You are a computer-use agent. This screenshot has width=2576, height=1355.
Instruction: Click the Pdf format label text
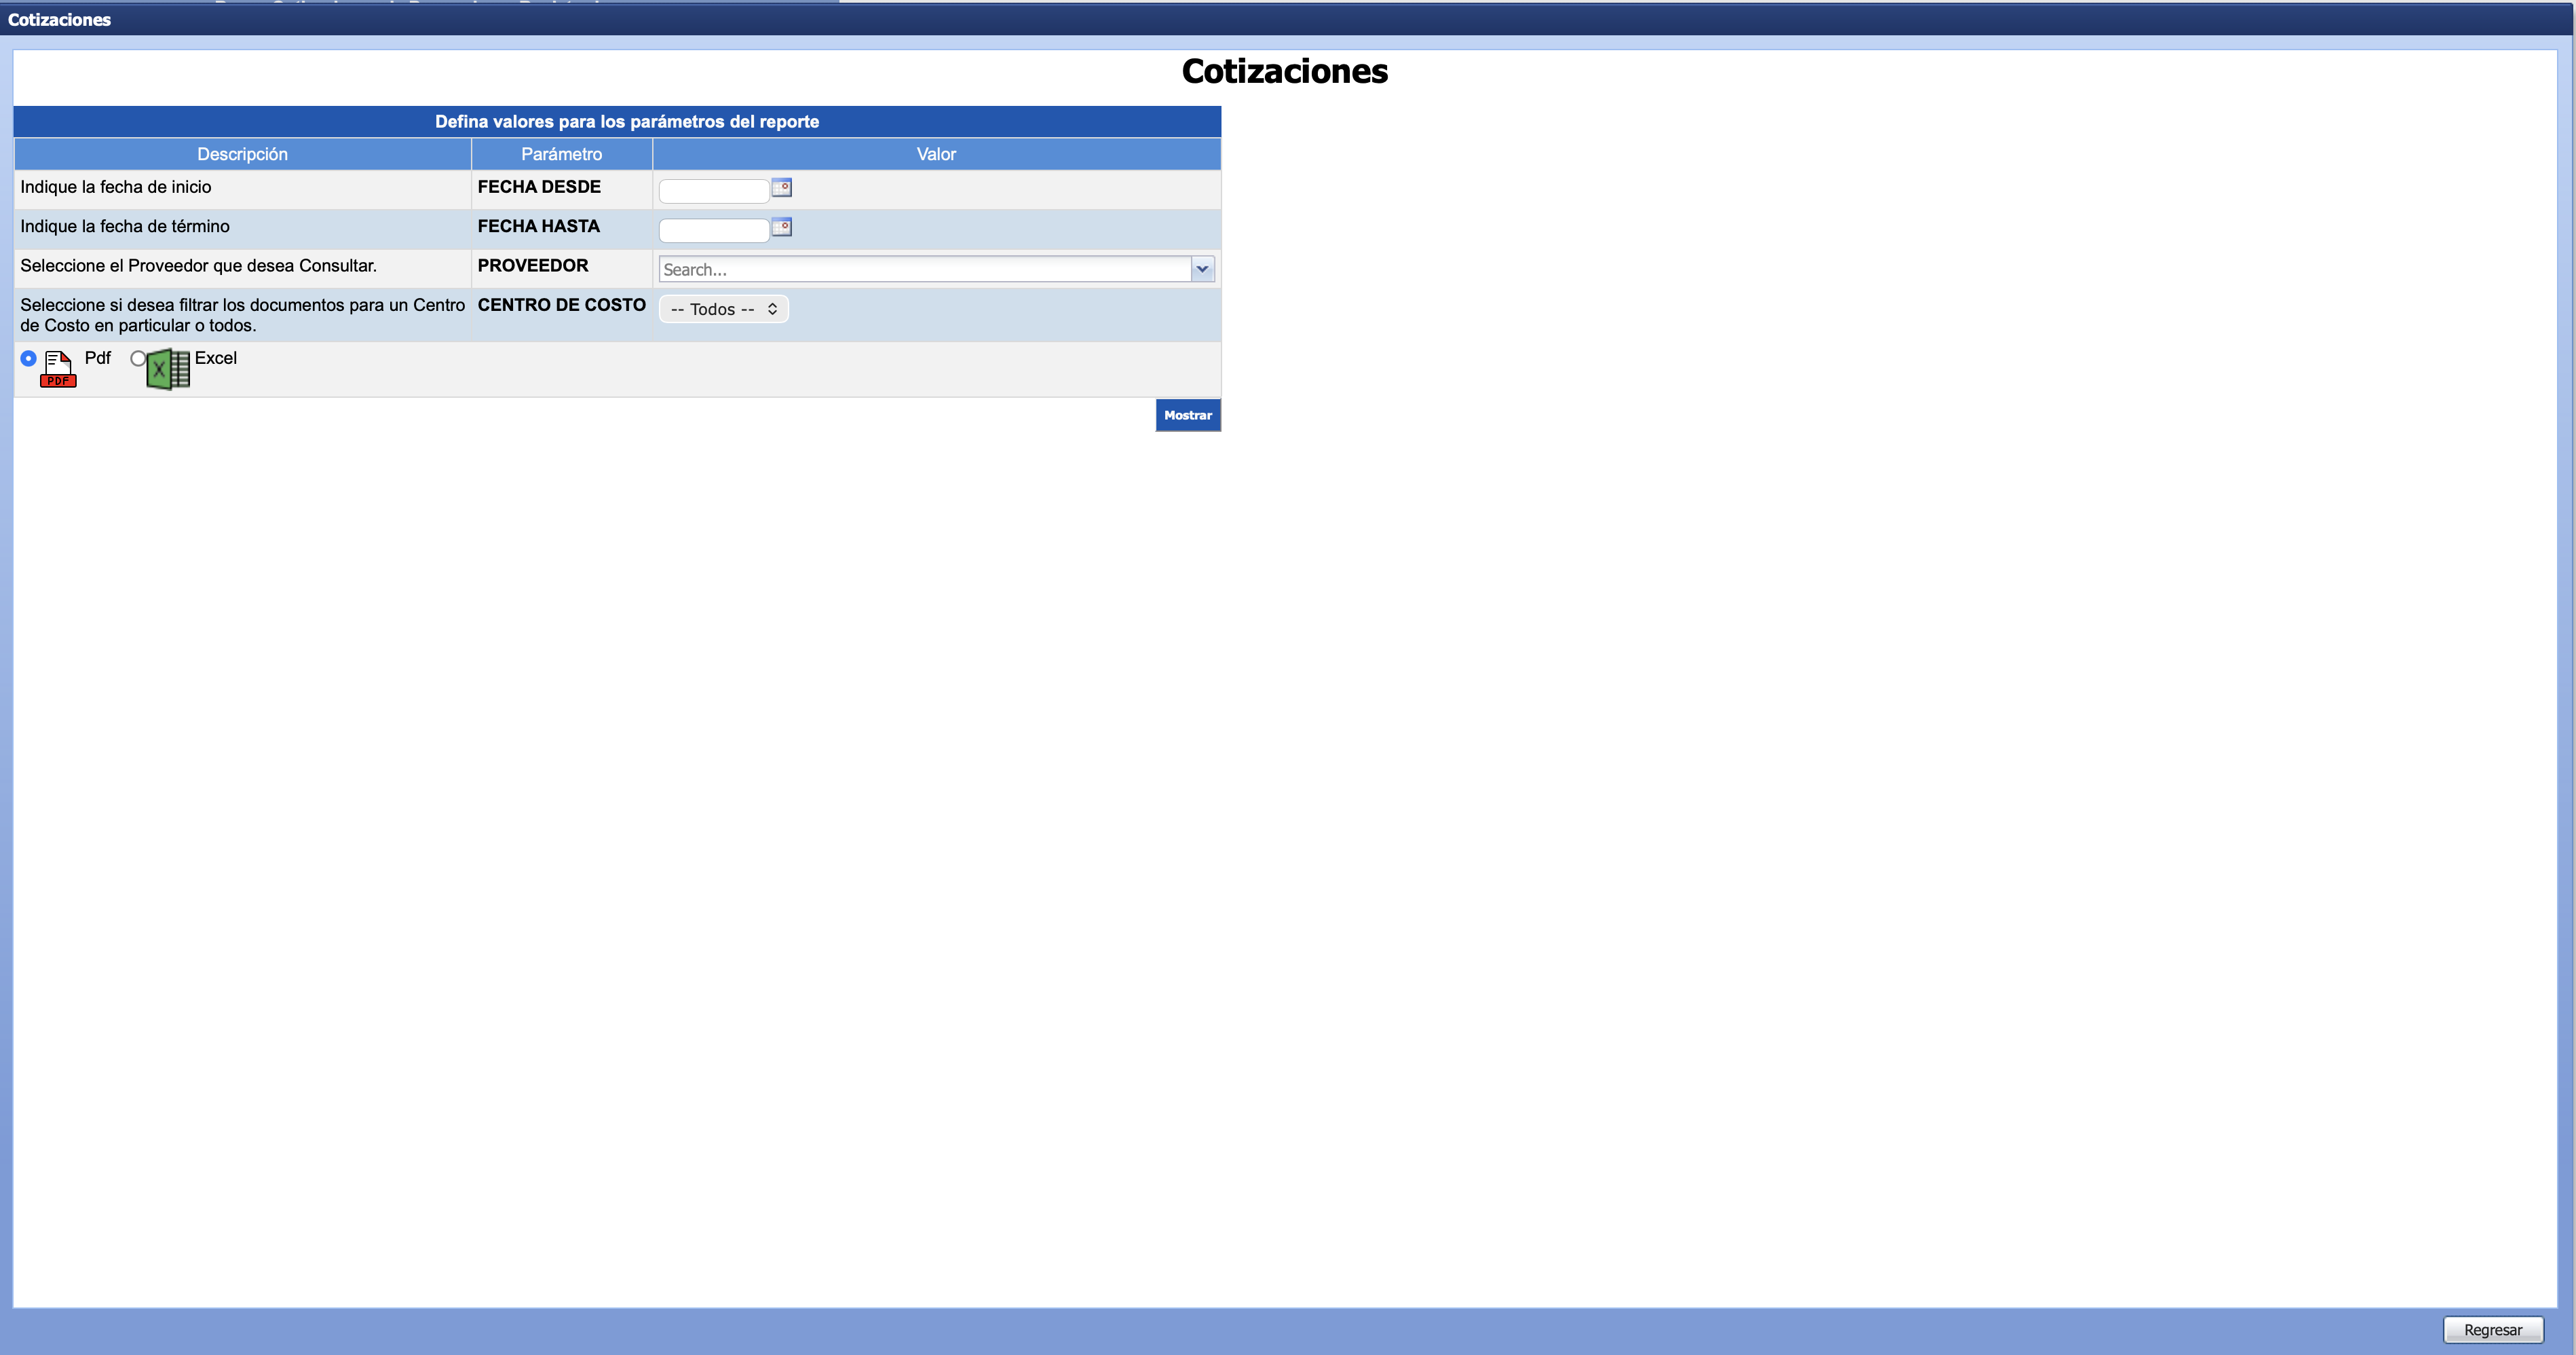[x=97, y=358]
